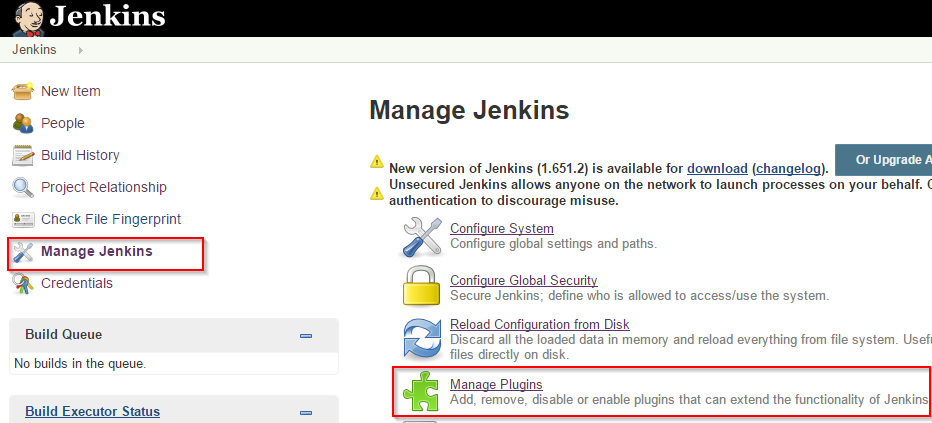Open the Credentials link
Screen dimensions: 932x423
[77, 283]
